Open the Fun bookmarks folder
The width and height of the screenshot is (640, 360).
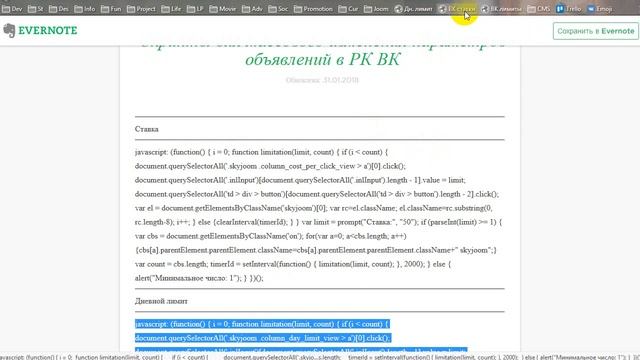(111, 9)
